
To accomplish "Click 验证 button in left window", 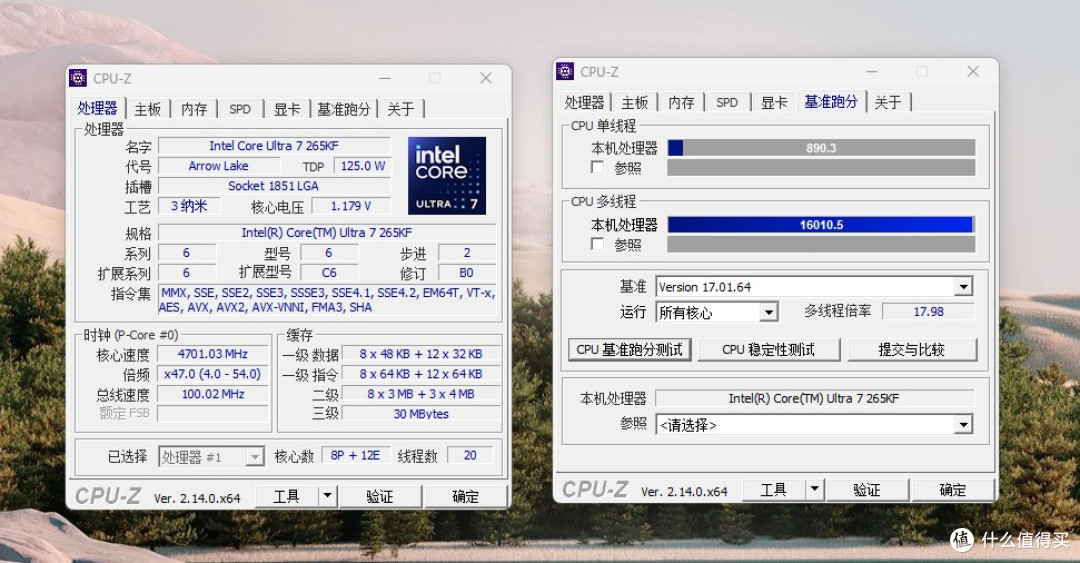I will pos(380,496).
